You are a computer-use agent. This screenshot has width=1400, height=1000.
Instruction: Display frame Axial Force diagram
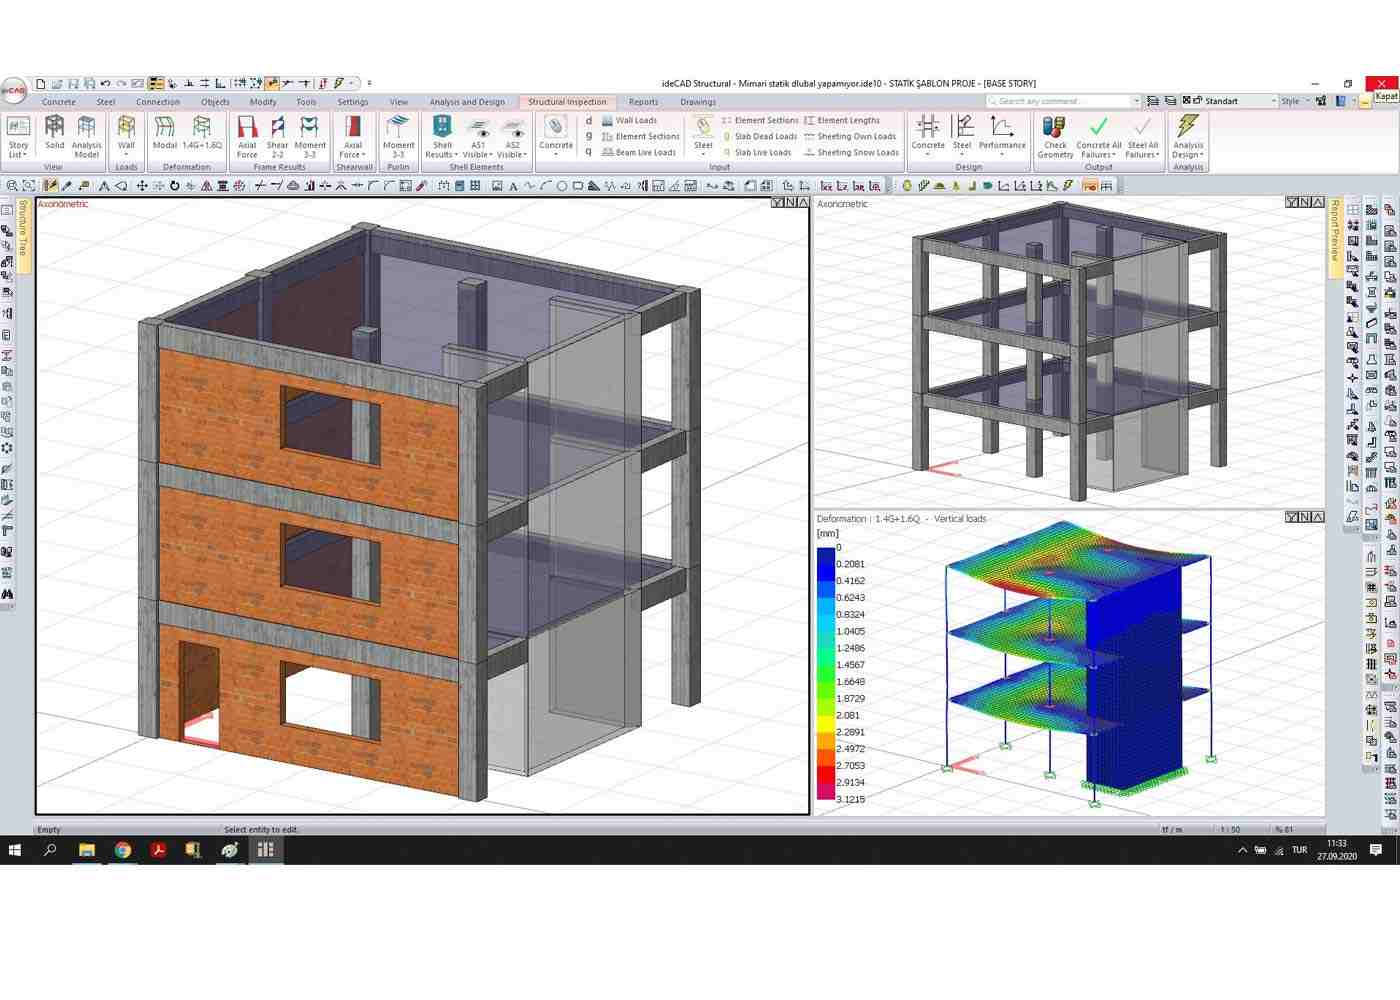click(x=247, y=136)
